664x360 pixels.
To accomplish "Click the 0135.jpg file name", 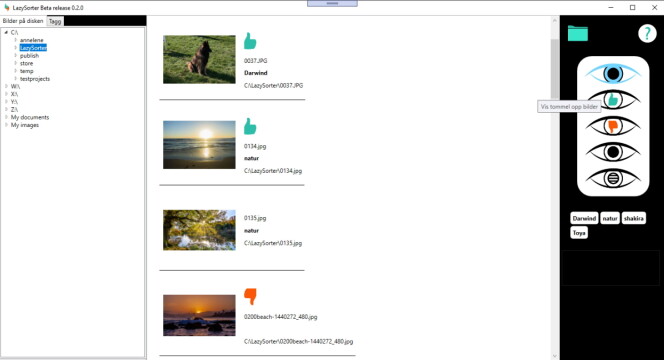I will tap(255, 218).
